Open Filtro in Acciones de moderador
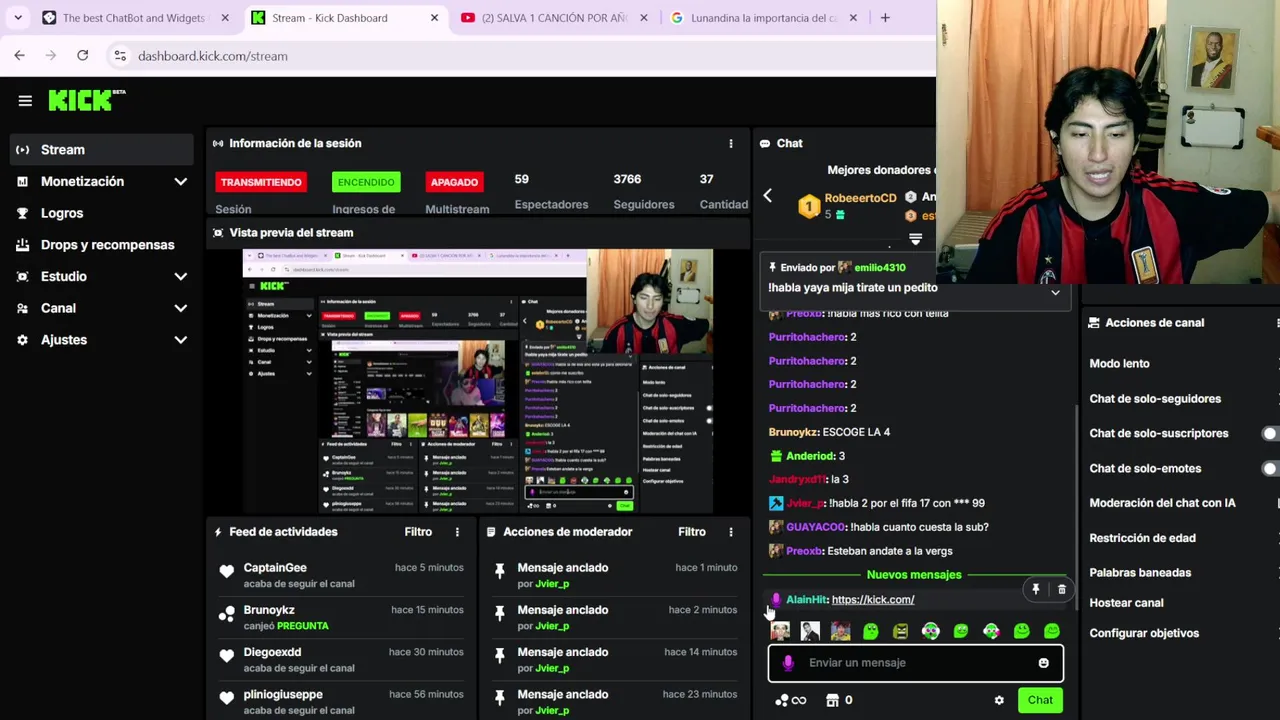Viewport: 1280px width, 720px height. pos(692,532)
